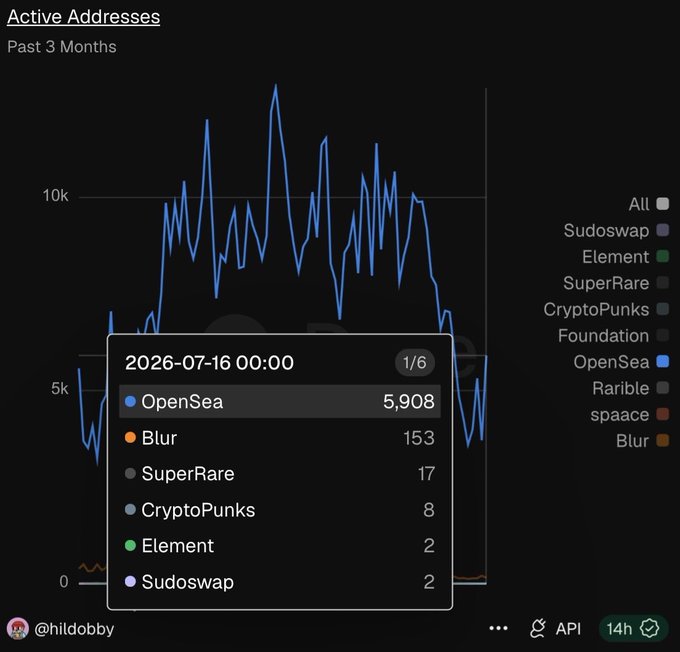Click the tooltip date 2026-07-16 00:00
Viewport: 680px width, 652px height.
point(209,363)
